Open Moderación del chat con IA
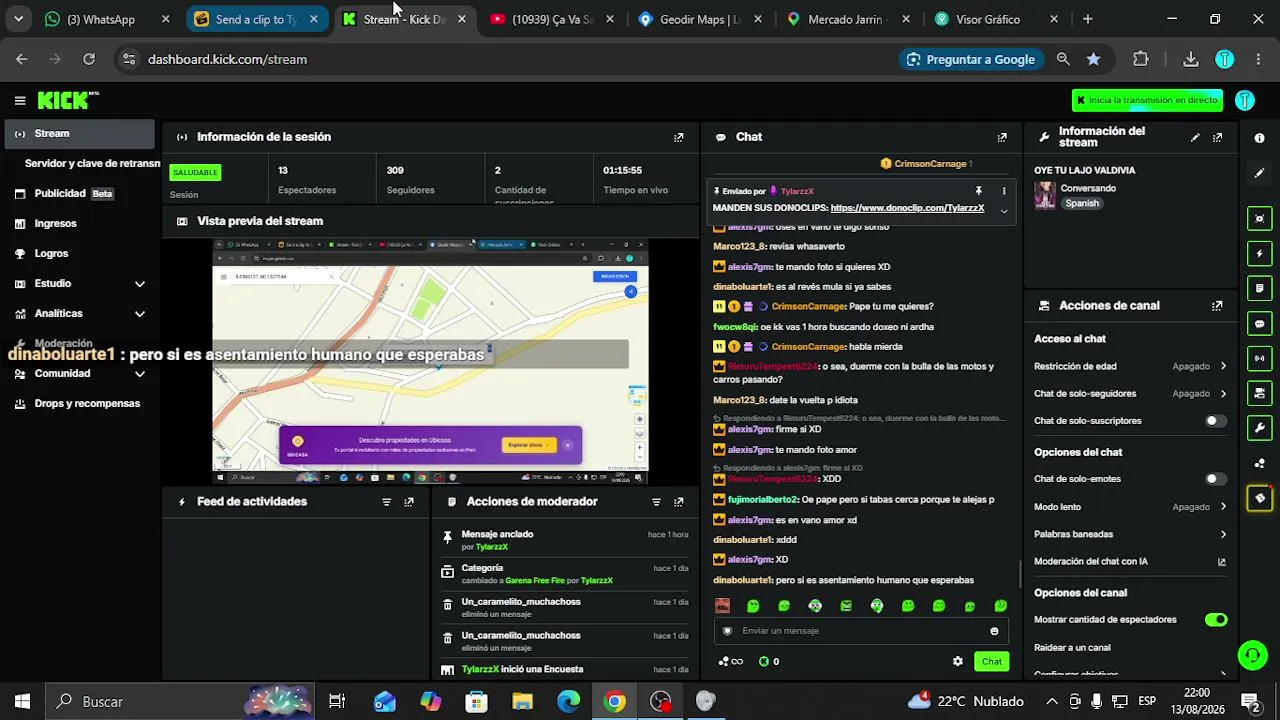The height and width of the screenshot is (720, 1280). pyautogui.click(x=1130, y=562)
